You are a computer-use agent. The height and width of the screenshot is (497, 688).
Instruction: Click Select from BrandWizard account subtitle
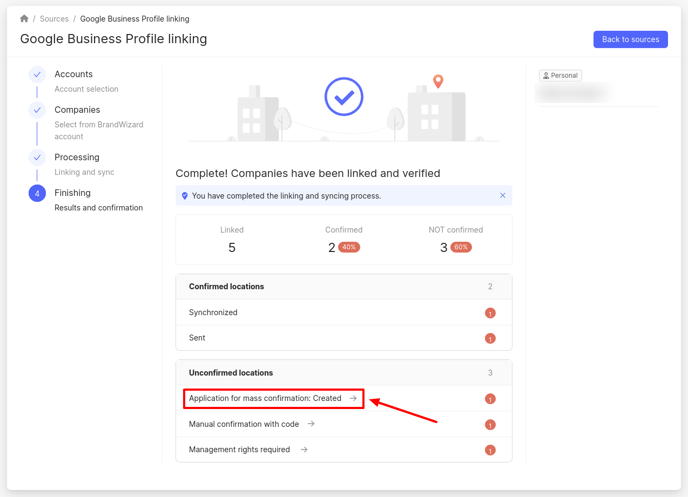(x=99, y=131)
